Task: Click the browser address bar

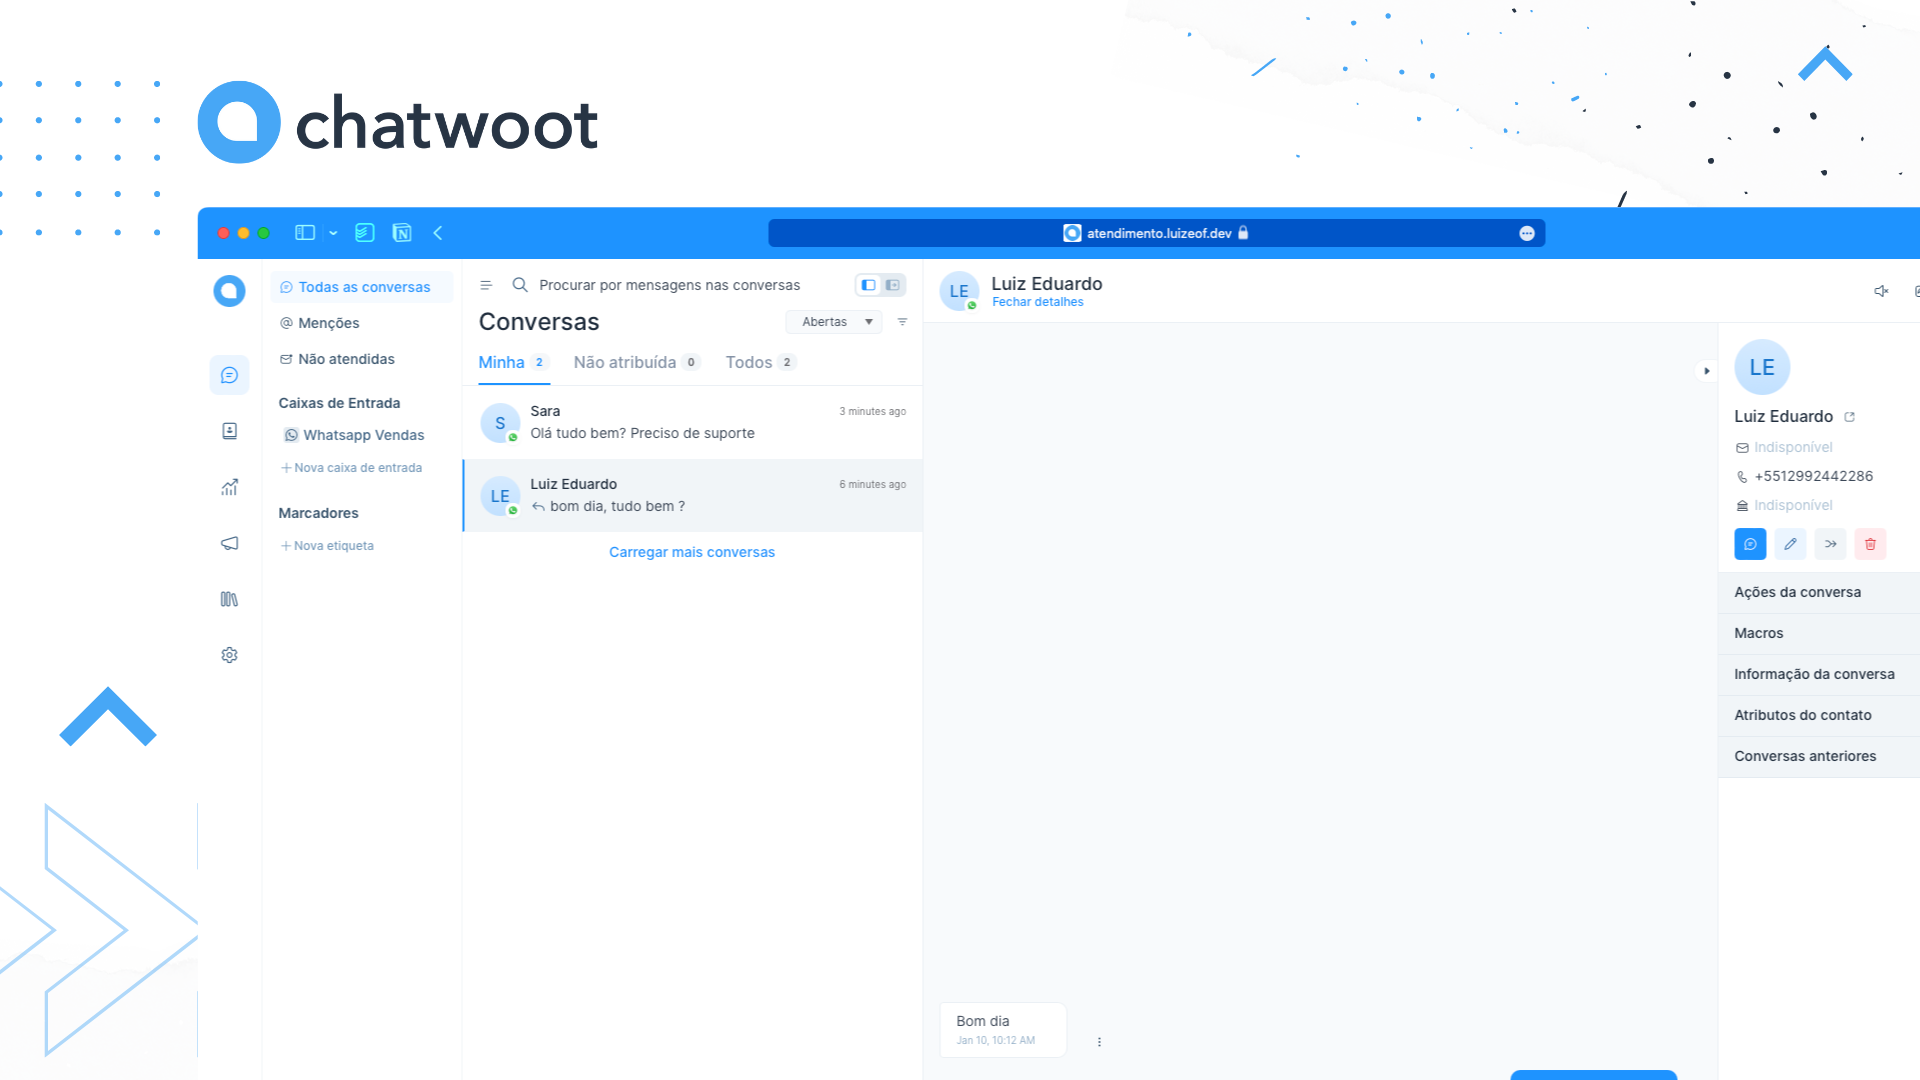Action: (x=1156, y=233)
